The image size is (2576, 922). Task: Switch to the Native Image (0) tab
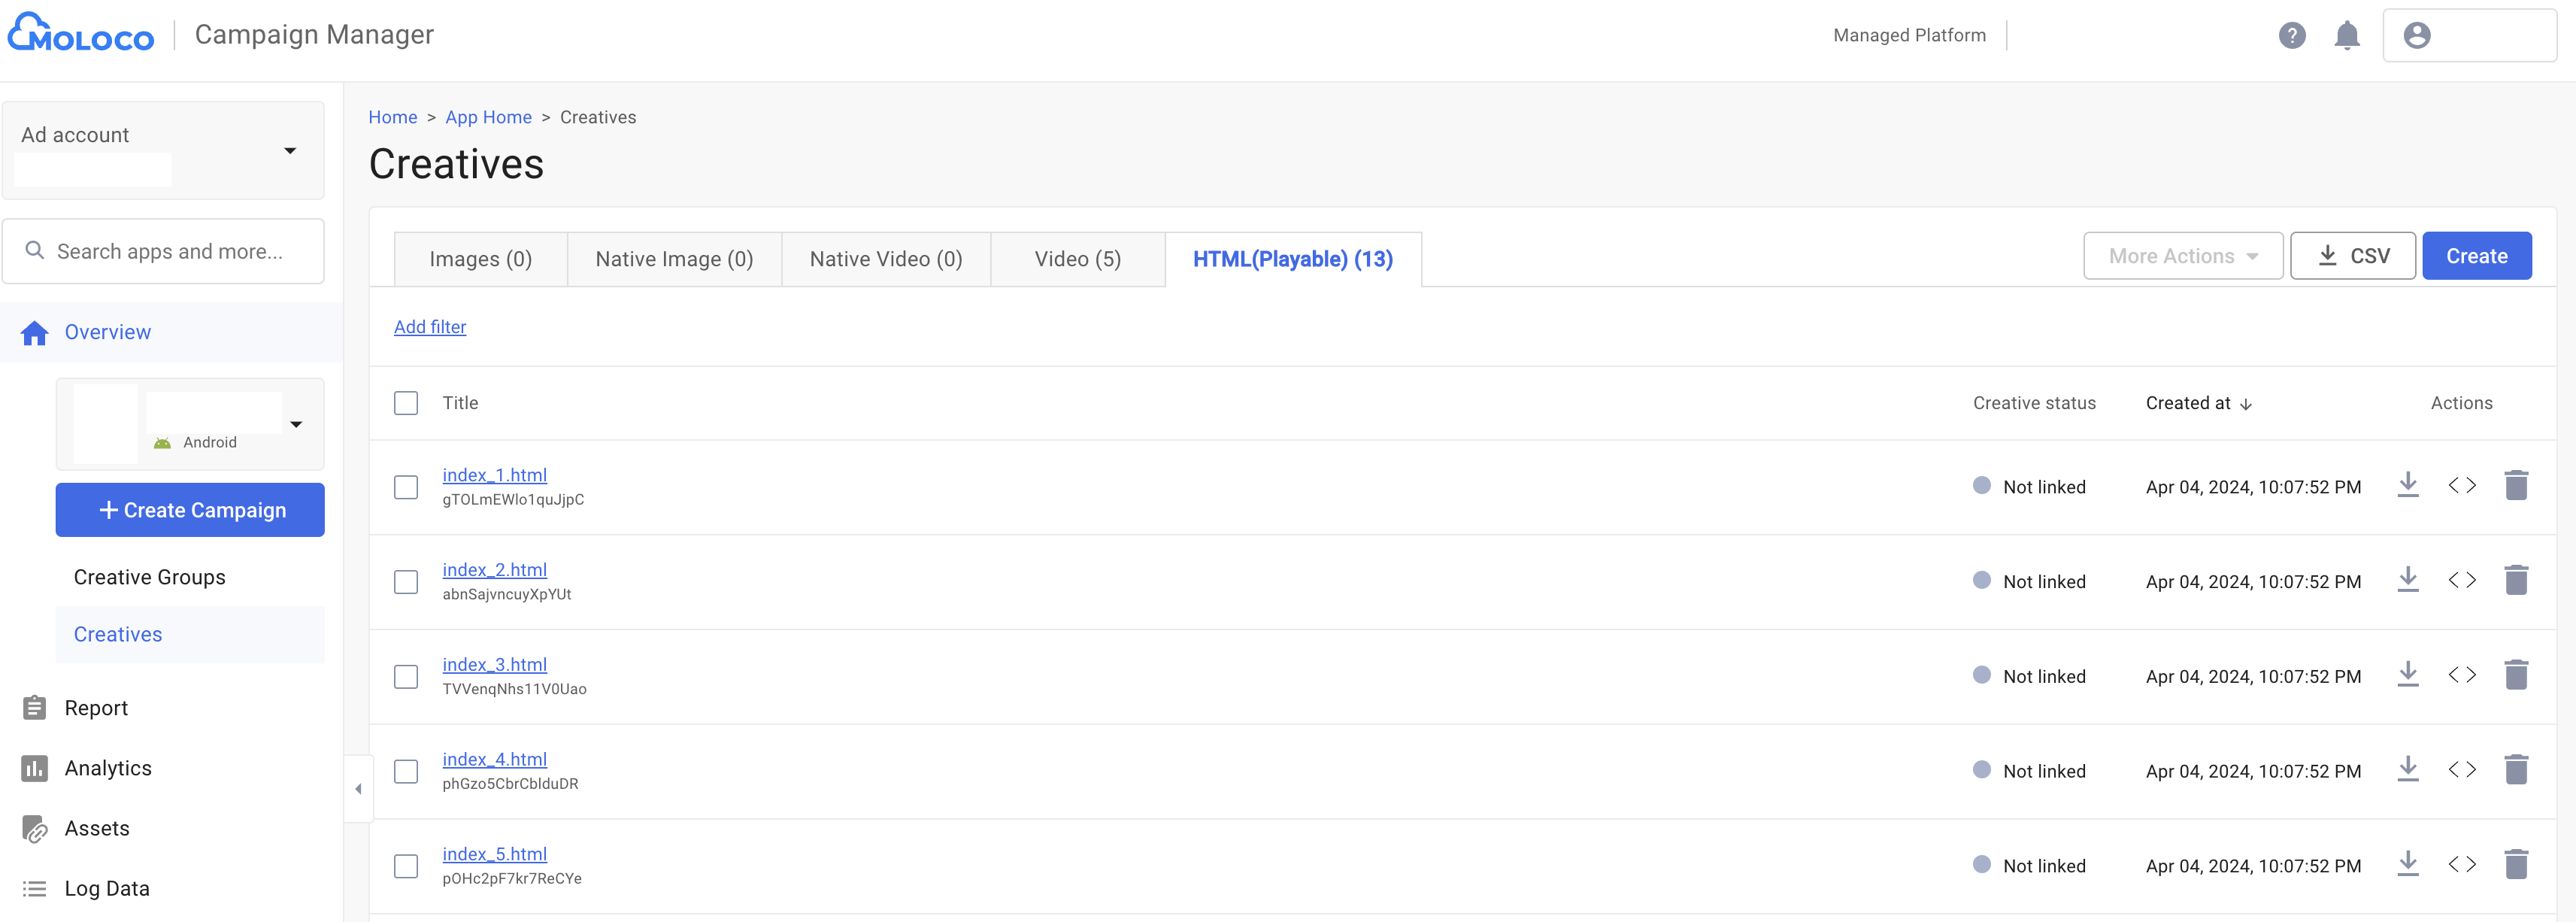674,259
